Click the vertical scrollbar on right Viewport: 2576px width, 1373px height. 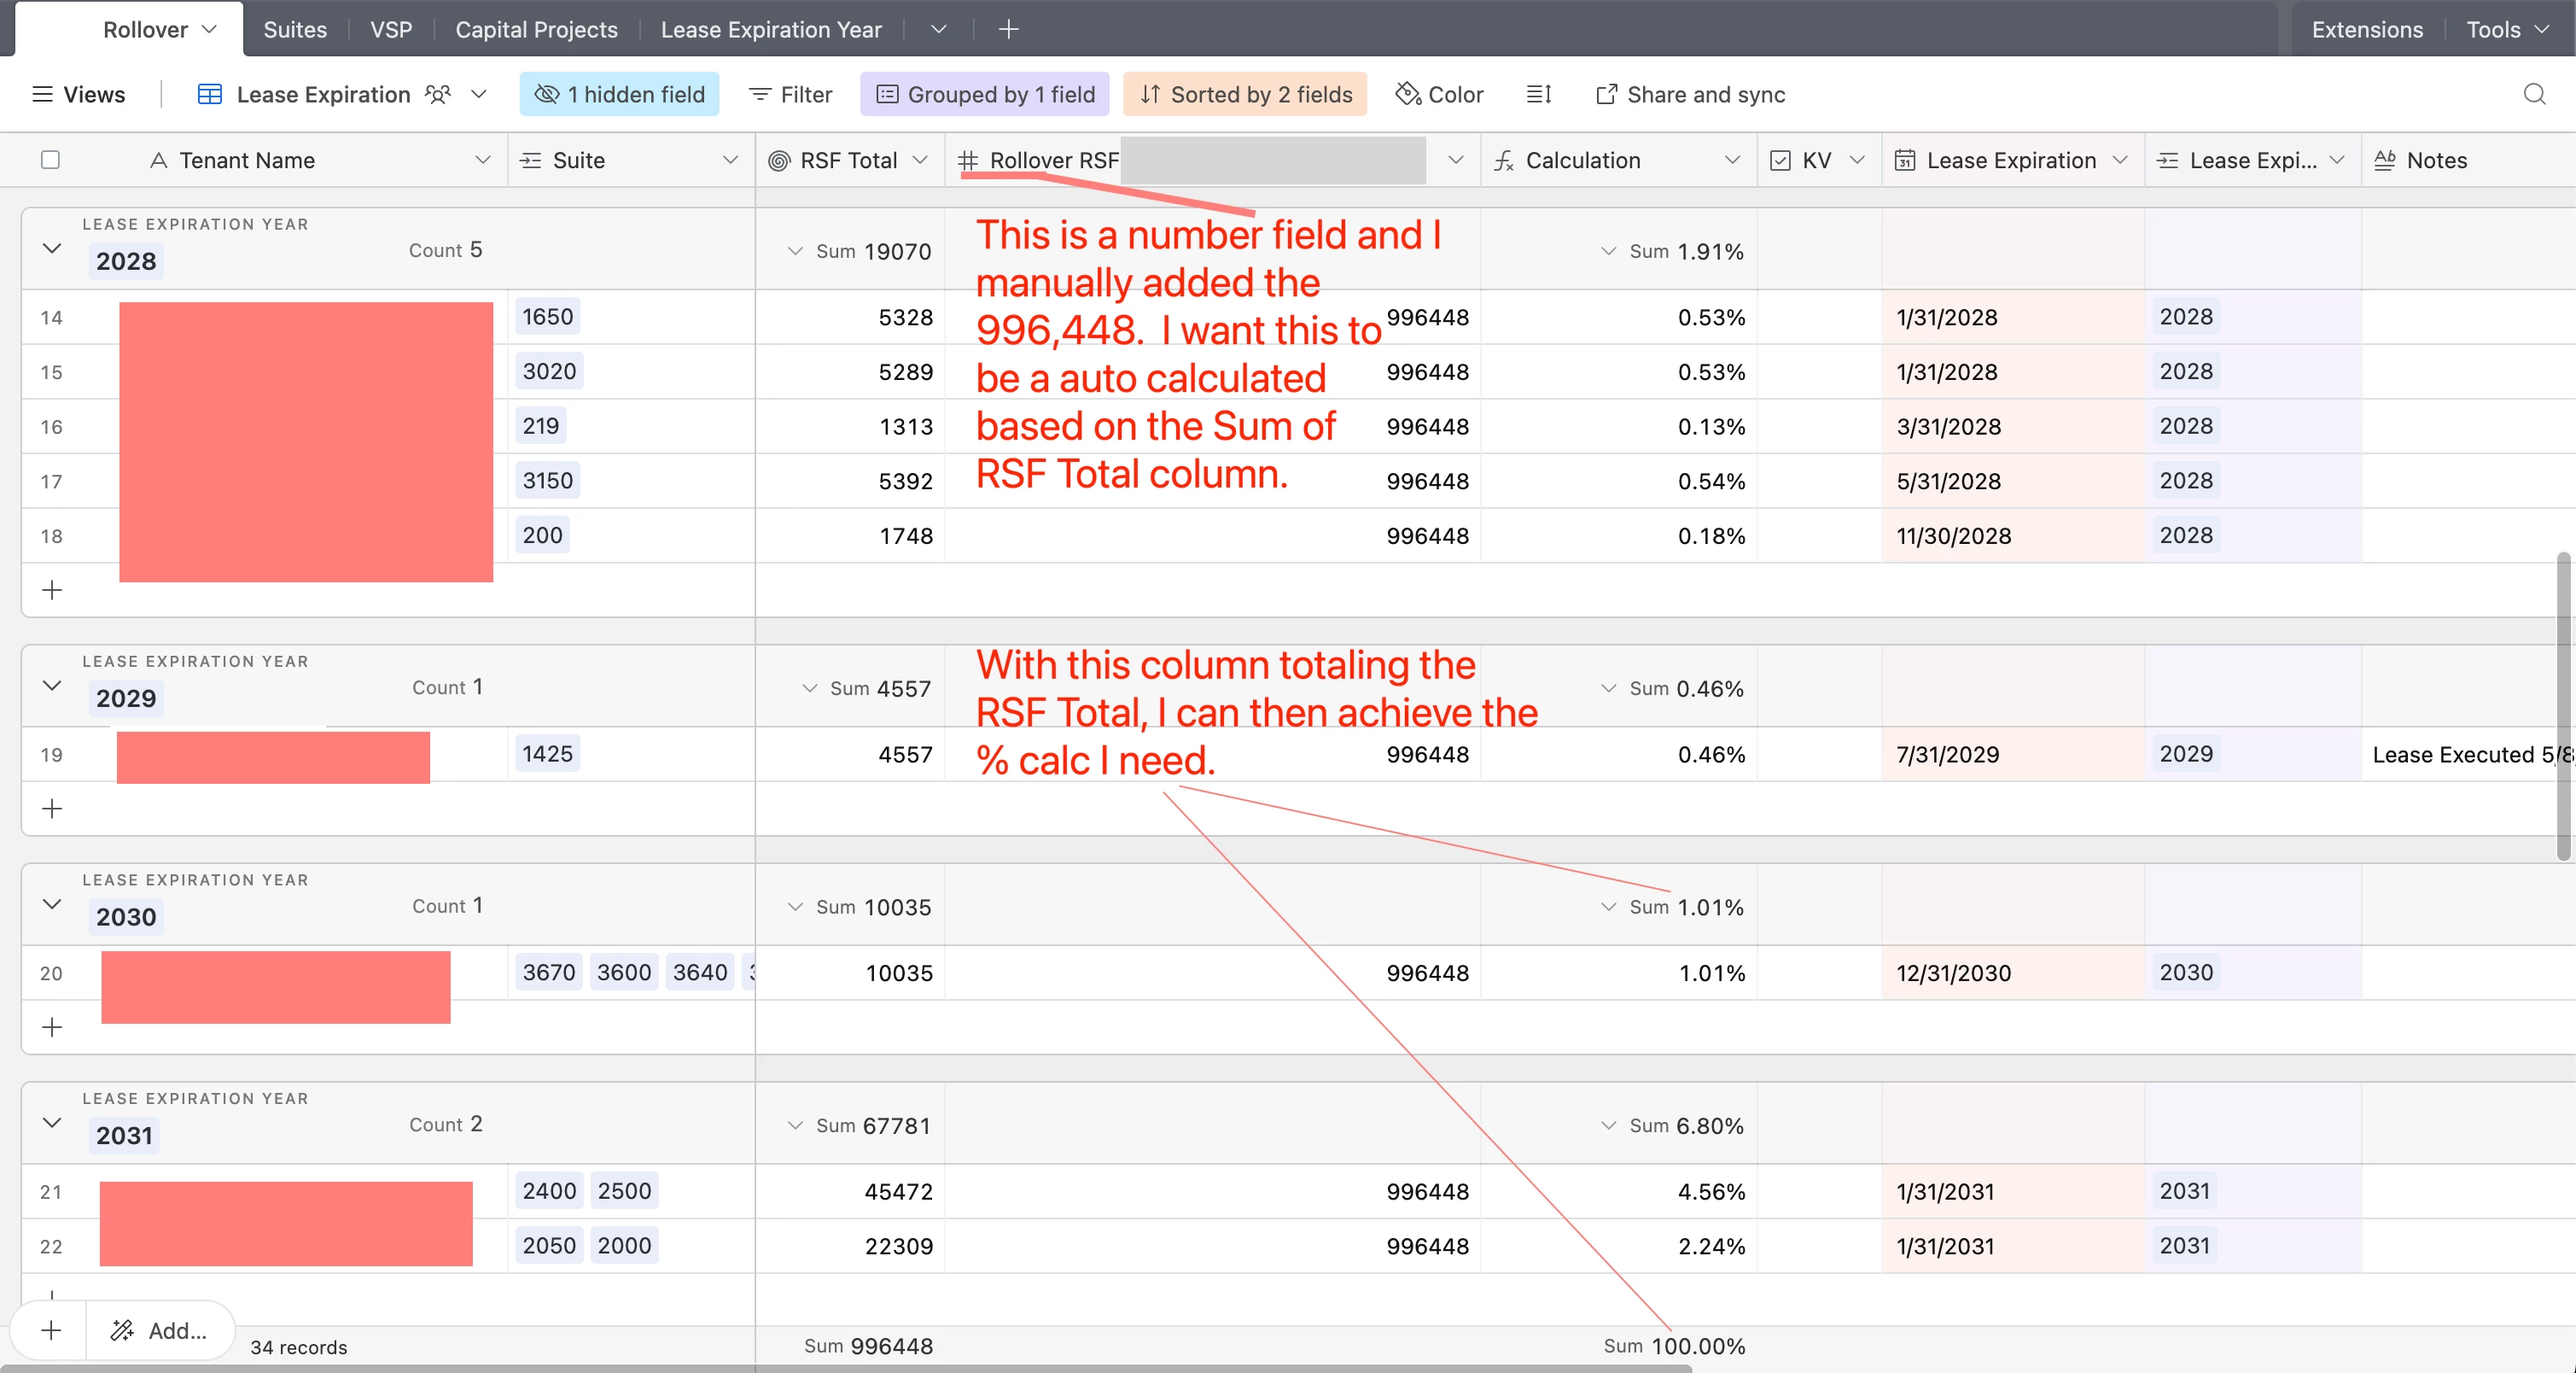(2563, 705)
